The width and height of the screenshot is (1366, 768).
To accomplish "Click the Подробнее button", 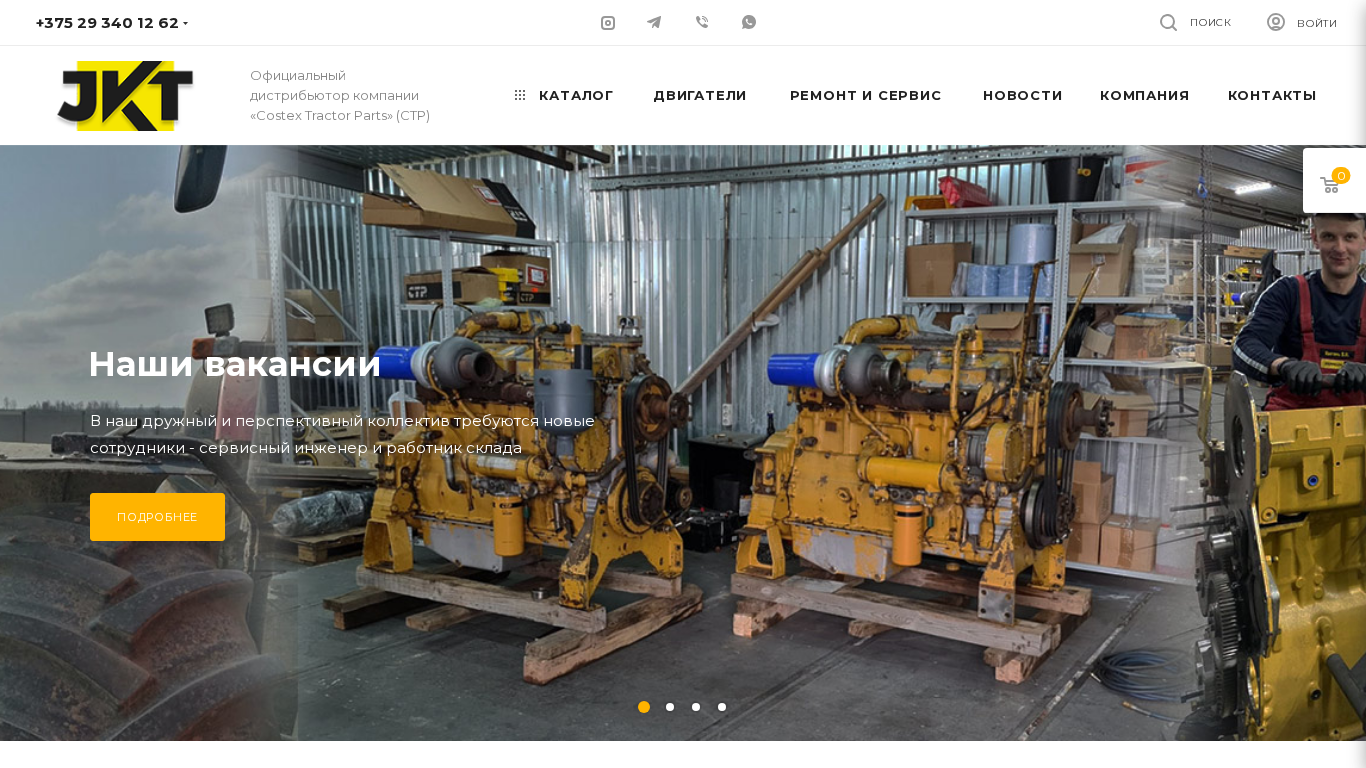I will [157, 517].
